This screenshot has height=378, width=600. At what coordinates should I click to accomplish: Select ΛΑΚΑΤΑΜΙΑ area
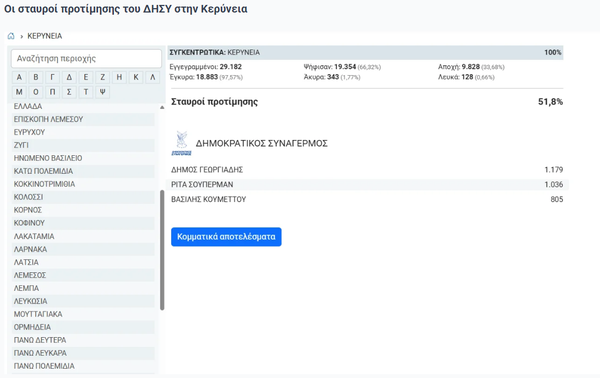point(83,236)
